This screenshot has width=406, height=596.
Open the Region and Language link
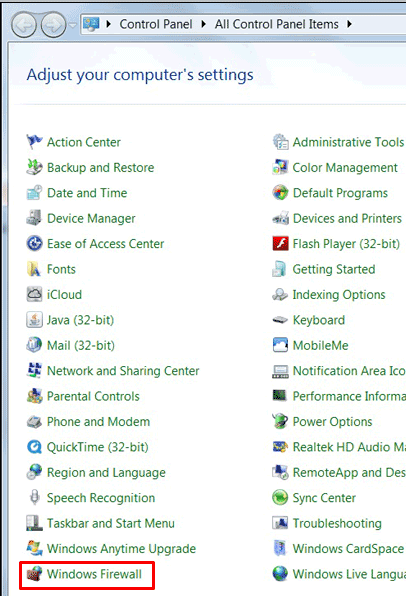[x=106, y=472]
